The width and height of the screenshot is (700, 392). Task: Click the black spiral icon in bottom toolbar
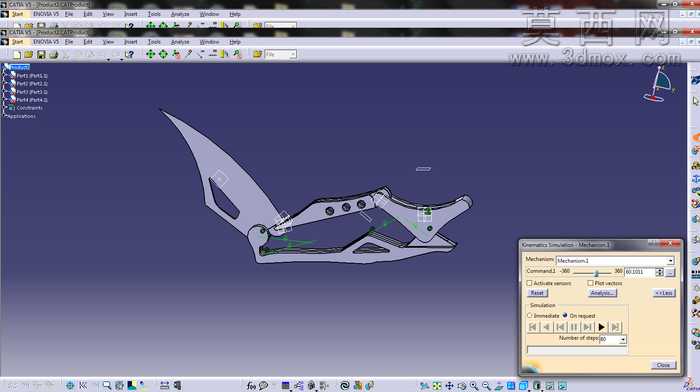tap(345, 386)
